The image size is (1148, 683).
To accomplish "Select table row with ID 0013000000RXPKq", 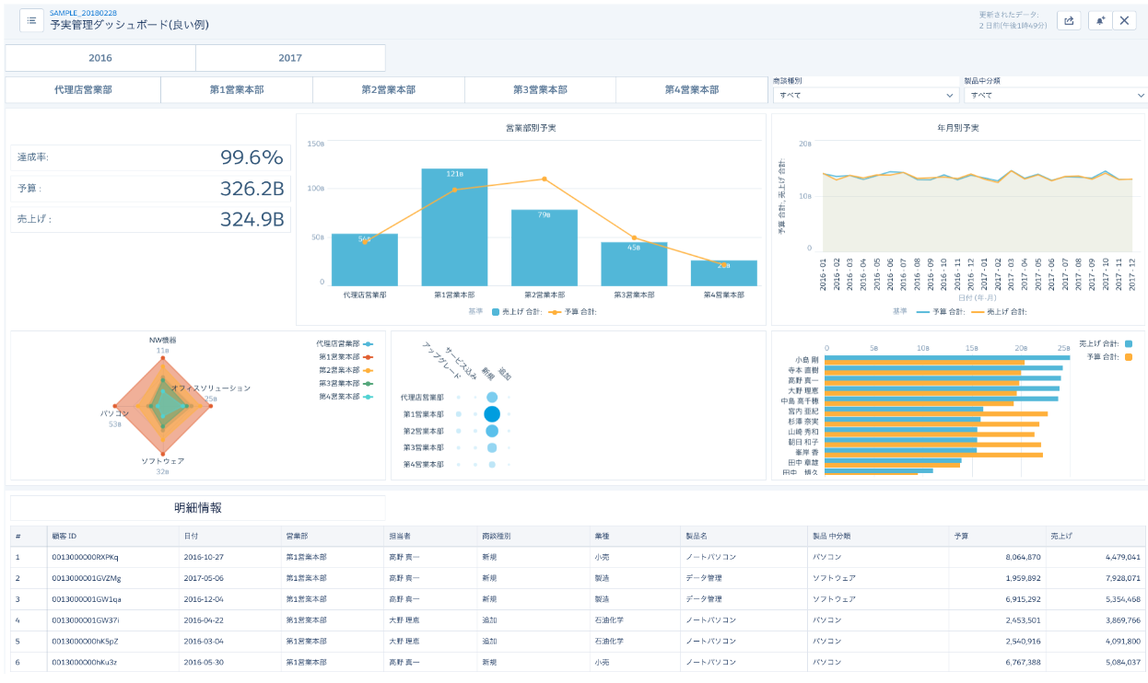I will click(x=578, y=557).
